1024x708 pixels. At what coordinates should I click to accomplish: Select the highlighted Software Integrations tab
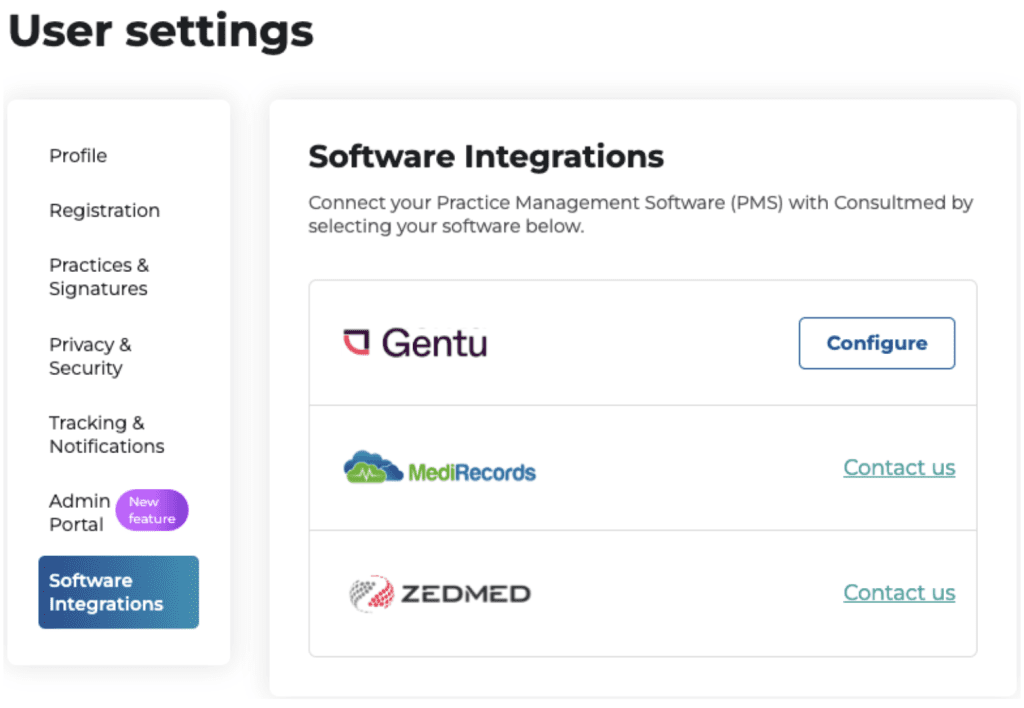[x=119, y=592]
